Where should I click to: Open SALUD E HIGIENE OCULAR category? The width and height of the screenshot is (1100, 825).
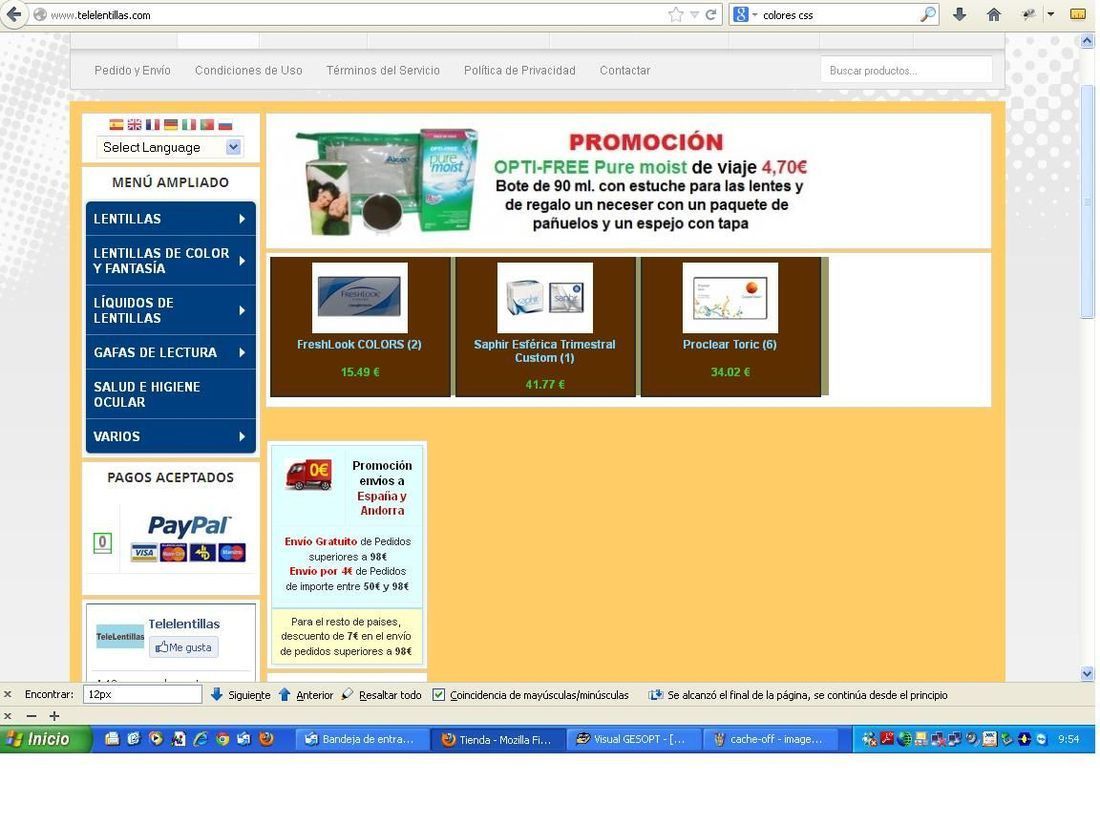click(x=170, y=394)
